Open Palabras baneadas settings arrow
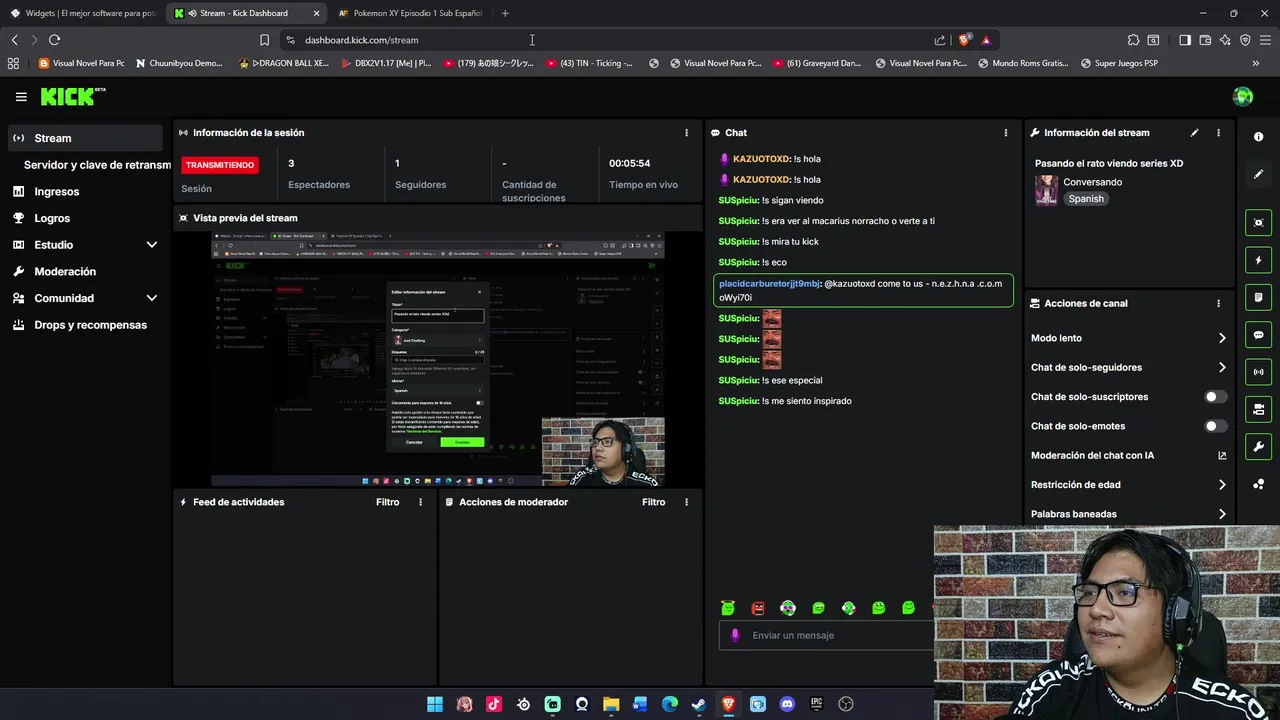The width and height of the screenshot is (1280, 720). tap(1222, 514)
